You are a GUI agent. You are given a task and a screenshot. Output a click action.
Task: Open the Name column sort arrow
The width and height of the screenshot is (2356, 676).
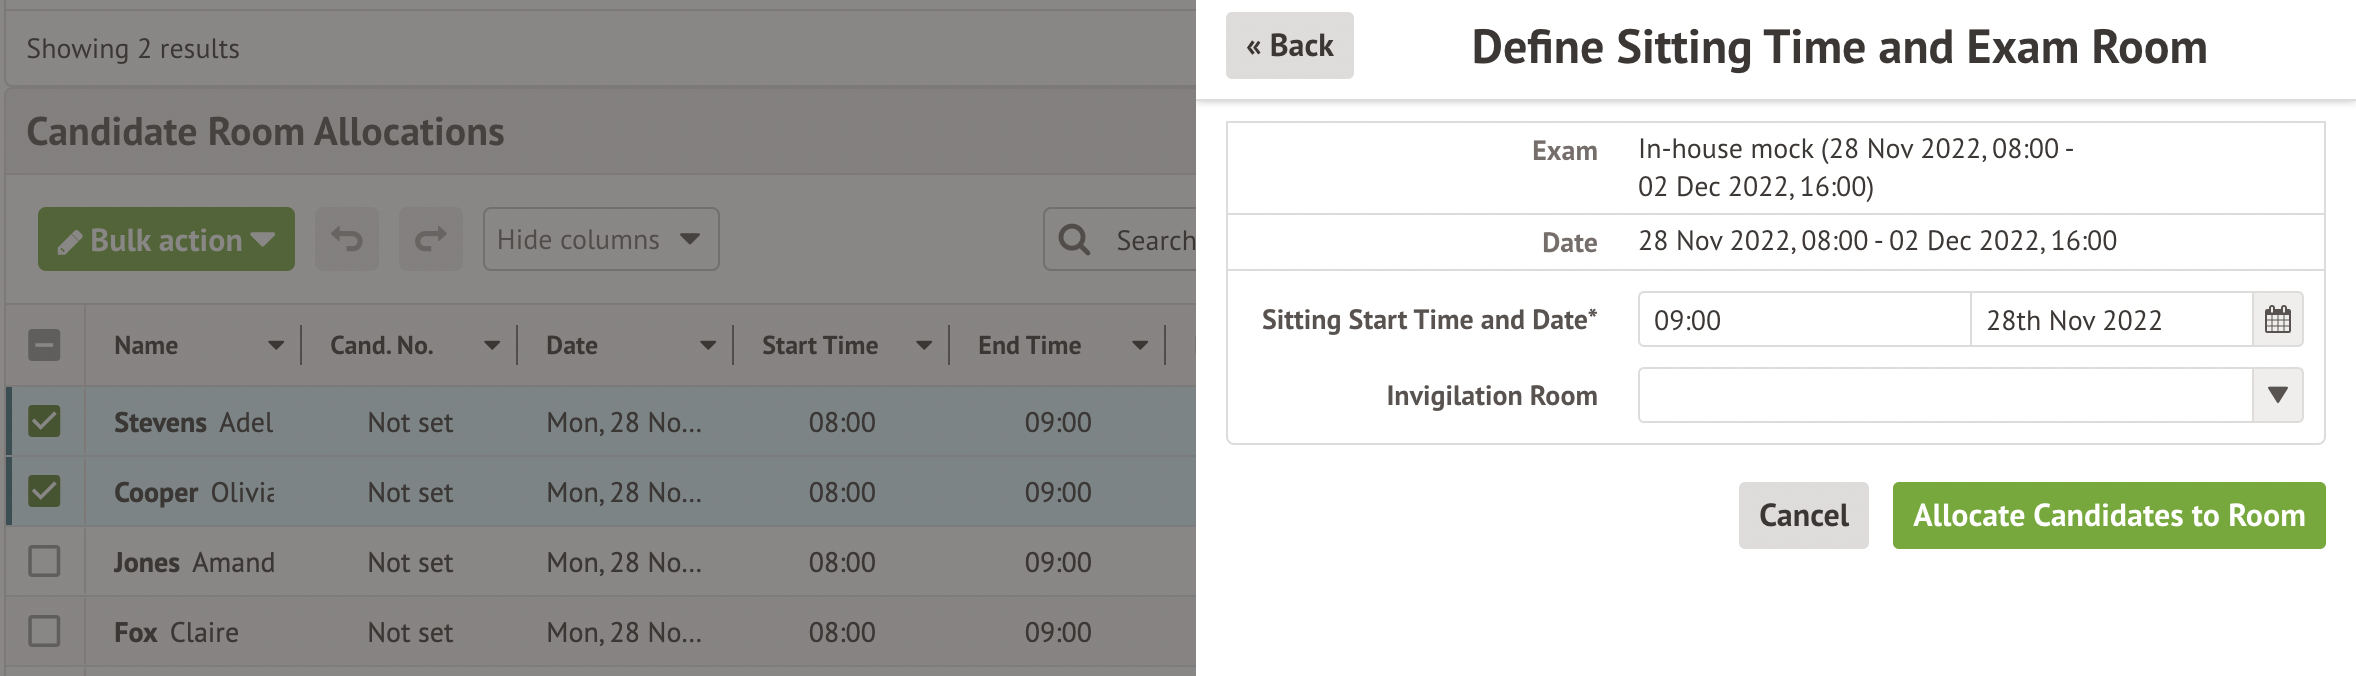click(276, 346)
